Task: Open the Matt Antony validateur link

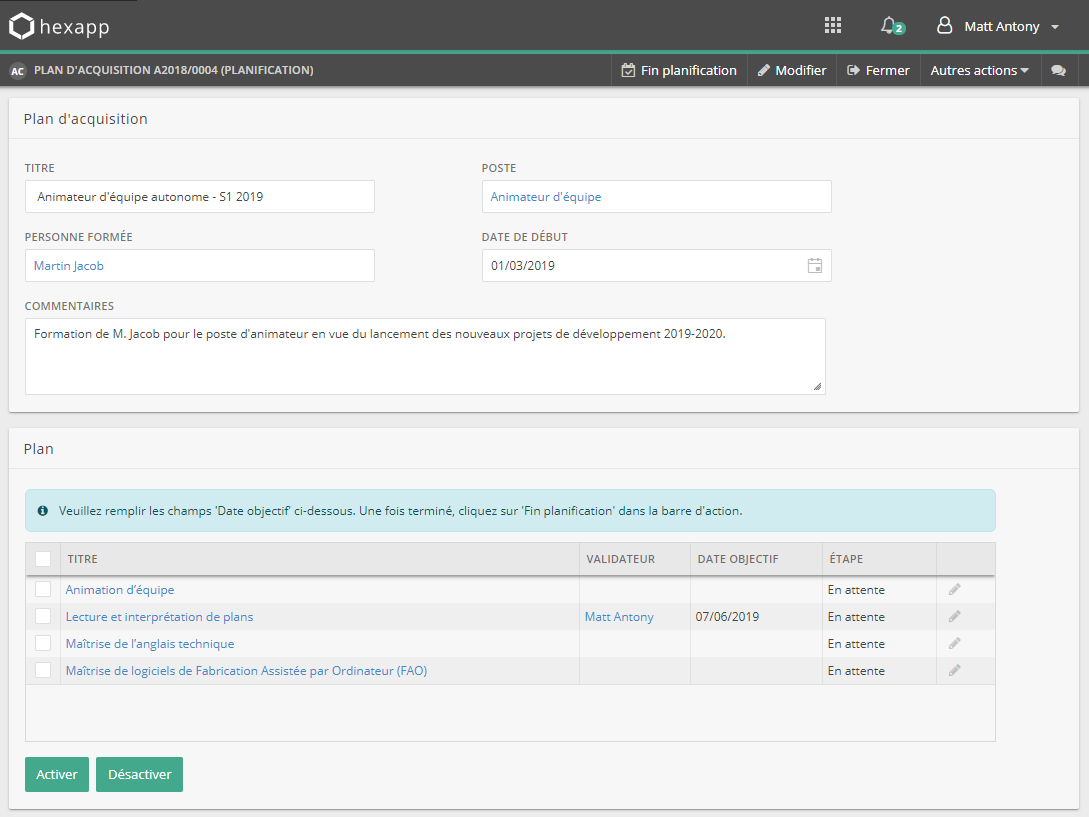Action: point(620,617)
